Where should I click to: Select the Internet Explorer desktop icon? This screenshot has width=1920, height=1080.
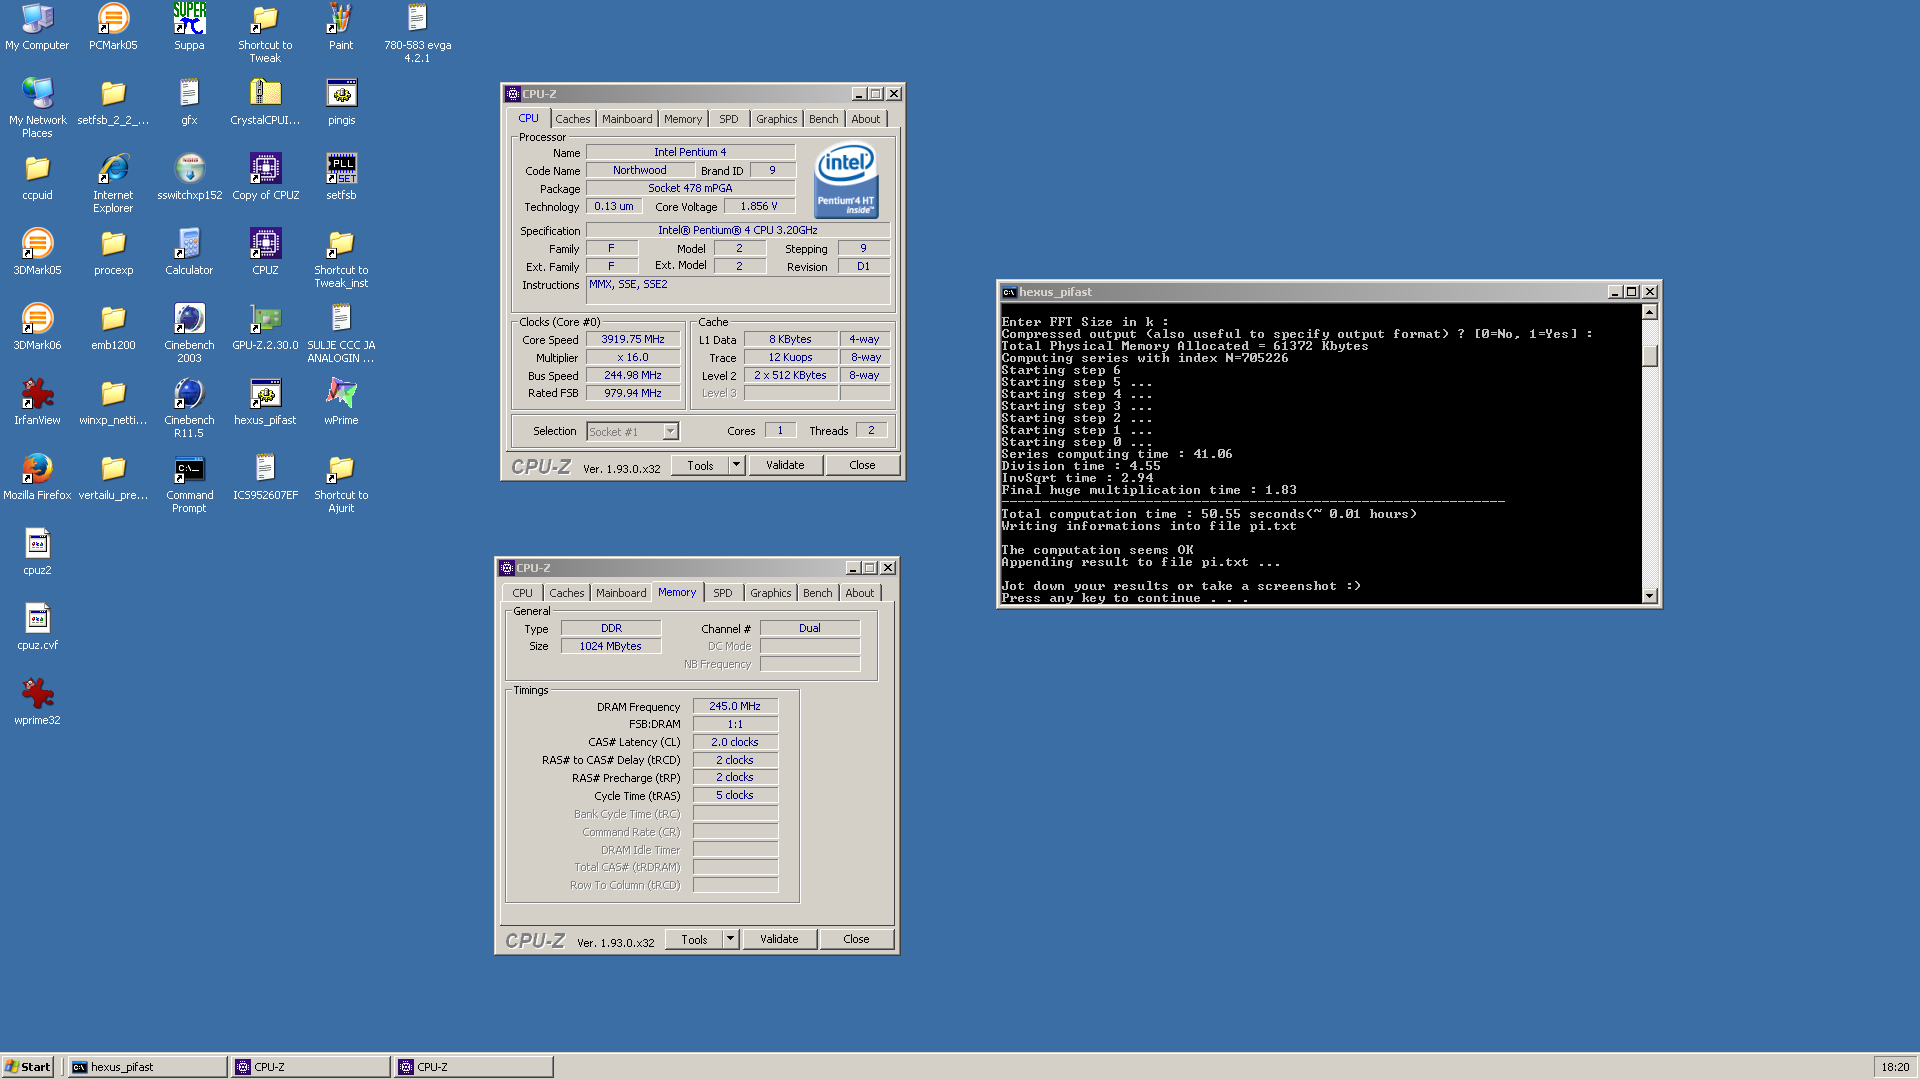point(113,168)
